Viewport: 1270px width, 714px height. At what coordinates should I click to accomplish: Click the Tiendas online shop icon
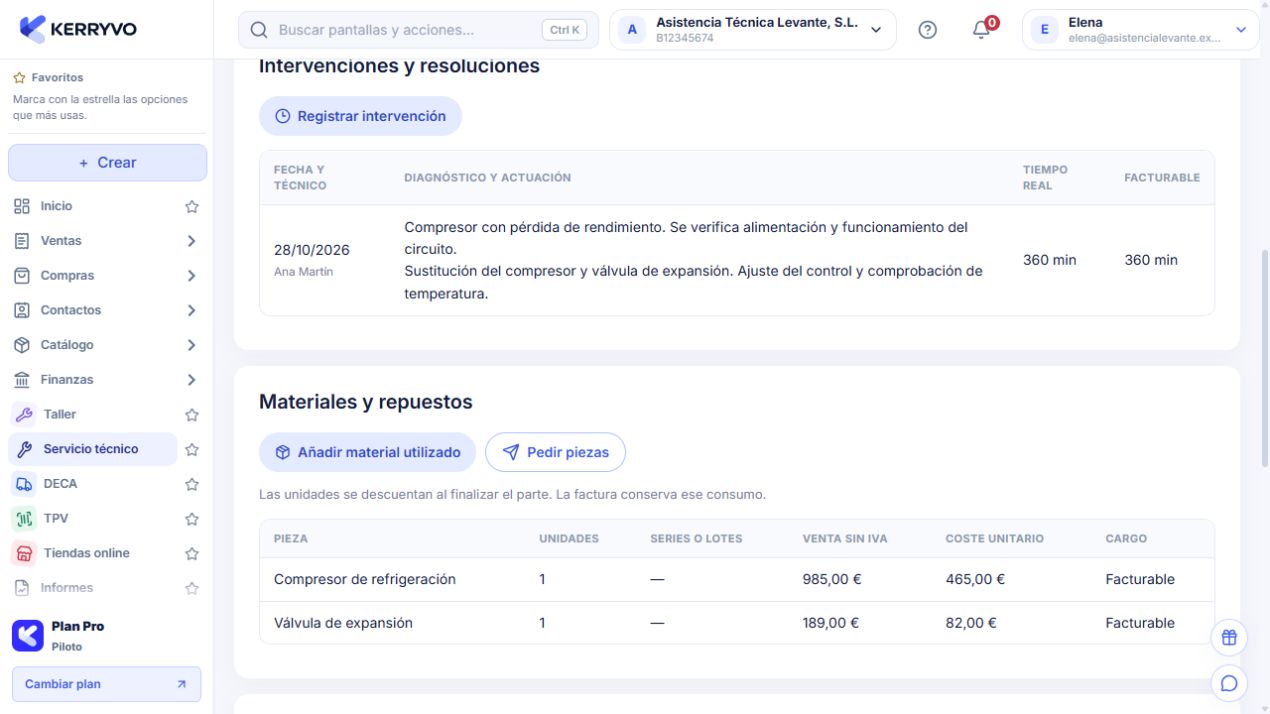[24, 553]
